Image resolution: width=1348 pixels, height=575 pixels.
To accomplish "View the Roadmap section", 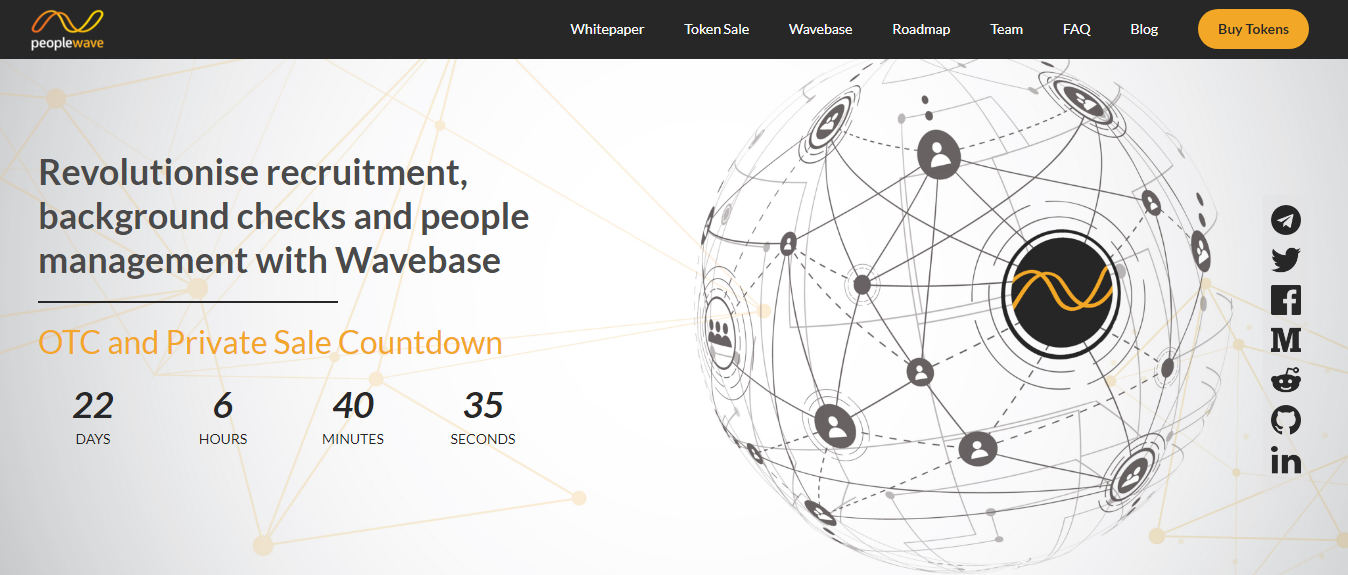I will click(921, 29).
